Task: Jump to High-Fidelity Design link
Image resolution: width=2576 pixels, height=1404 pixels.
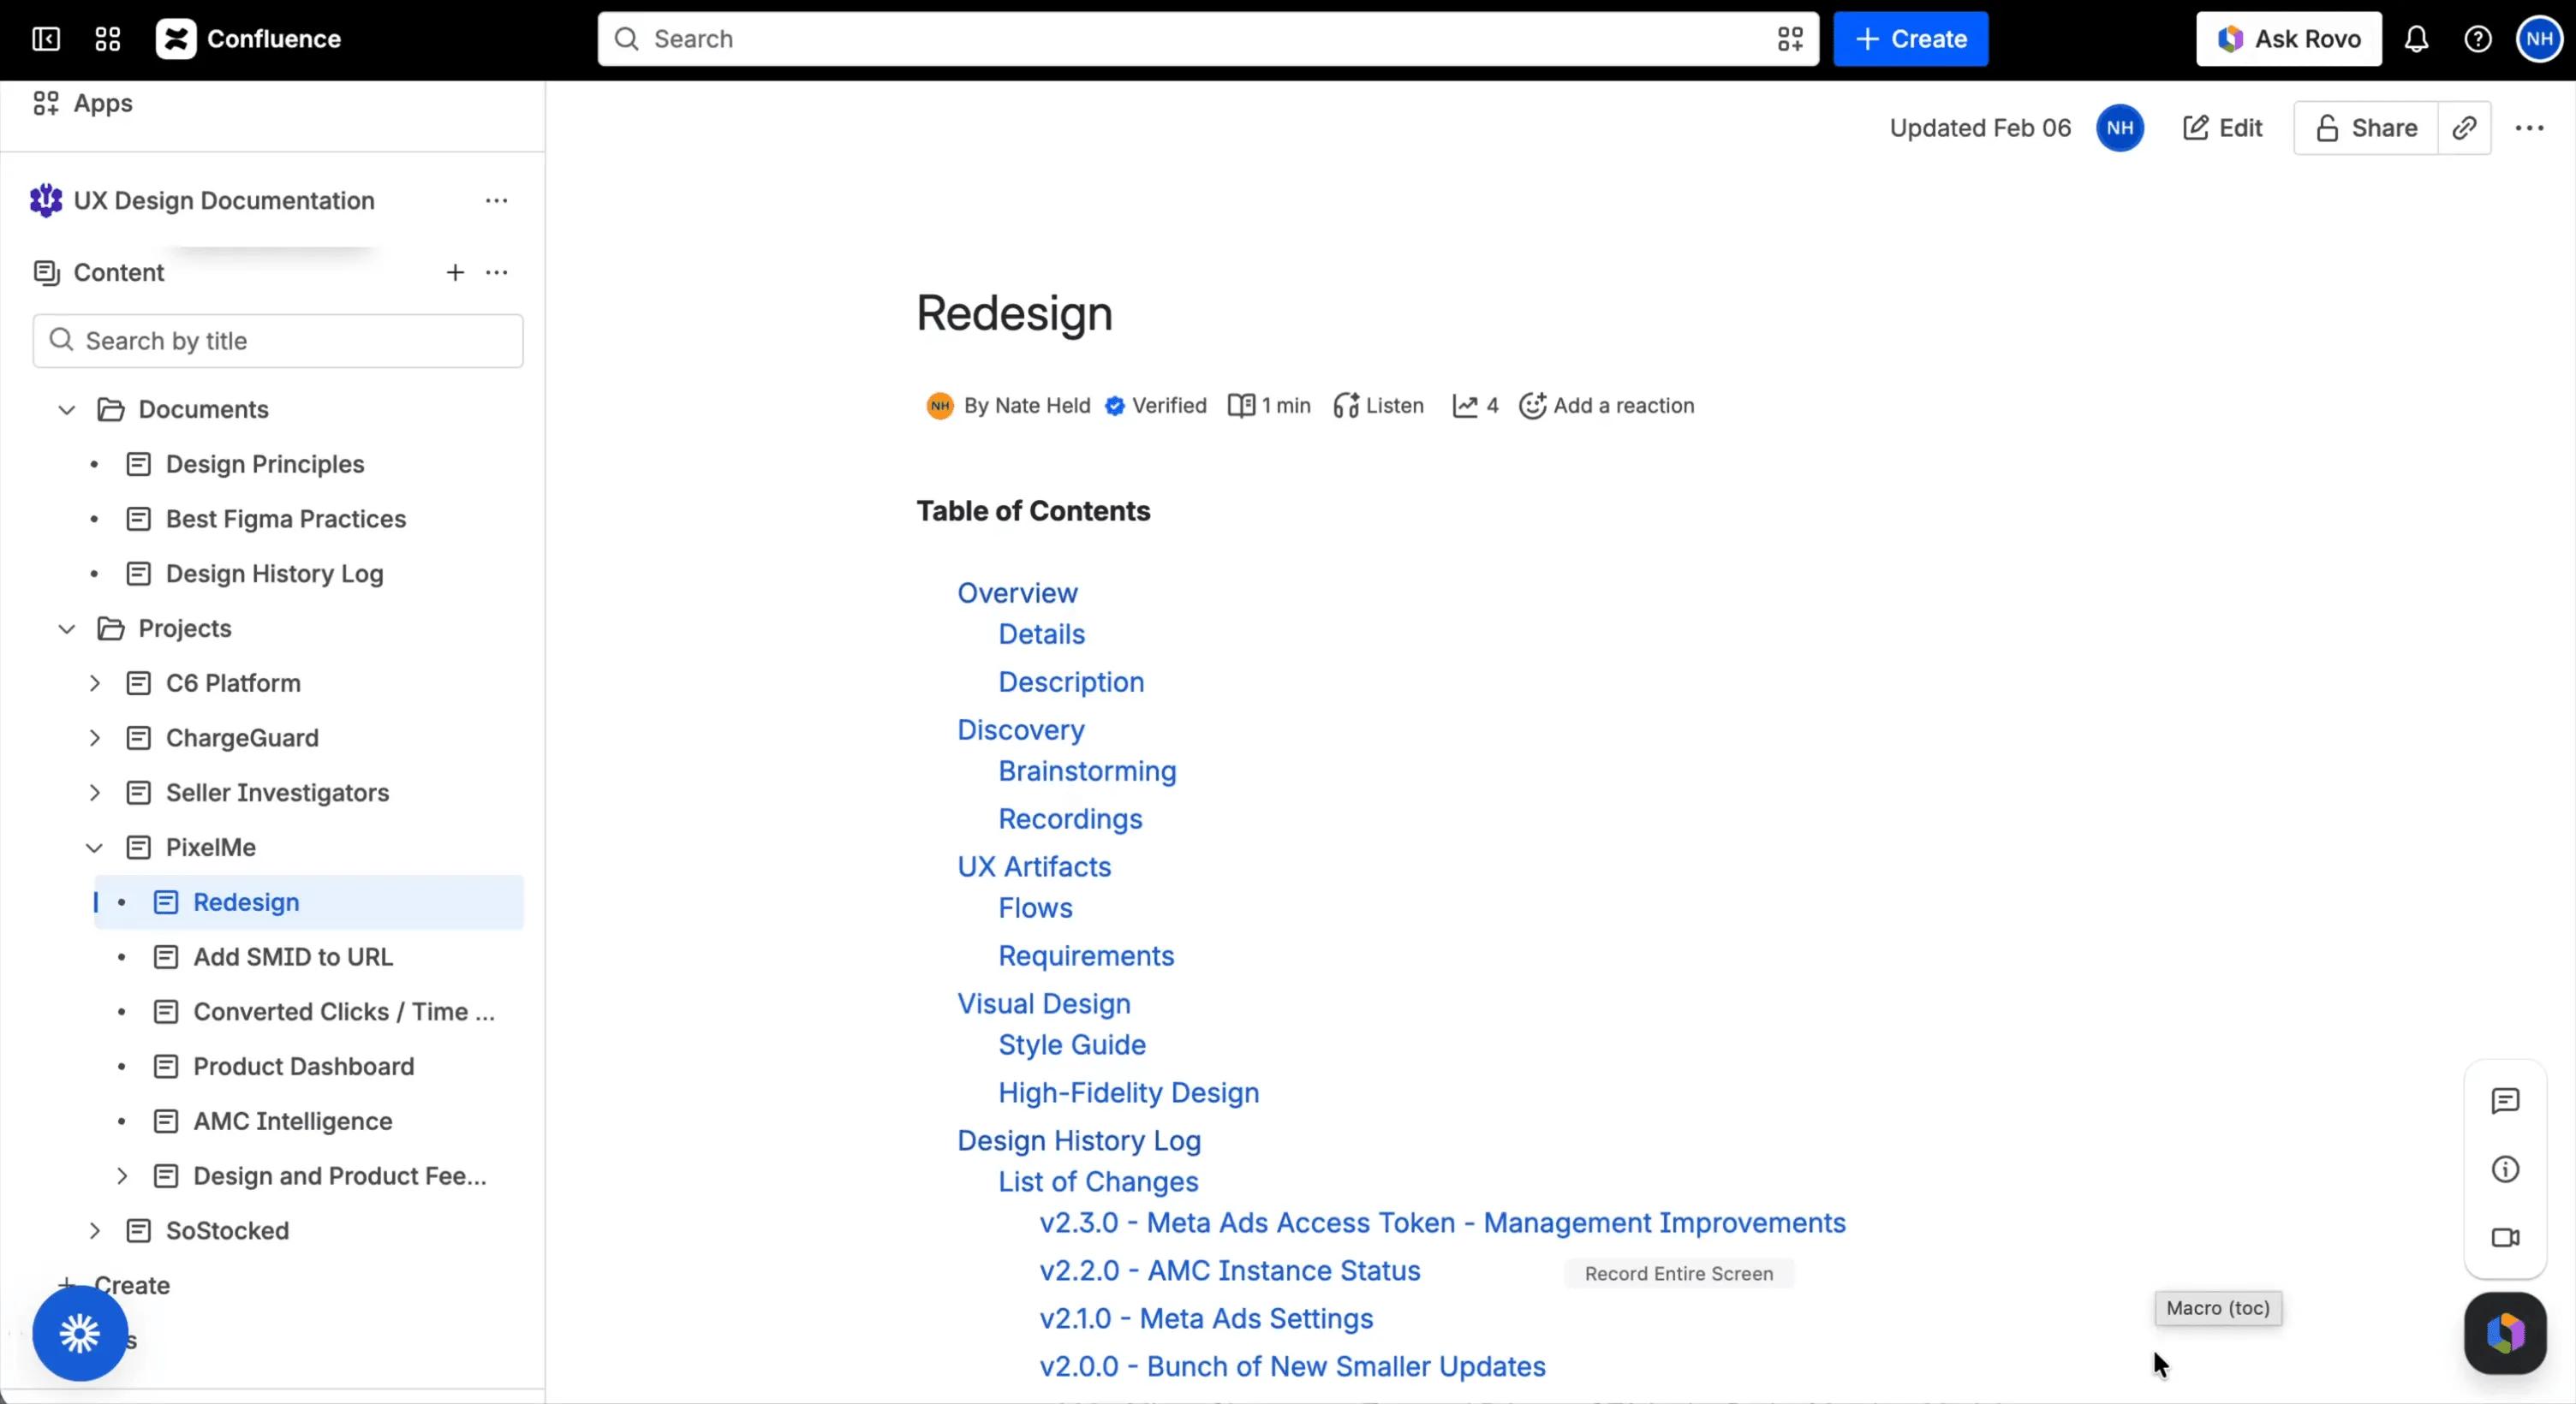Action: (1128, 1093)
